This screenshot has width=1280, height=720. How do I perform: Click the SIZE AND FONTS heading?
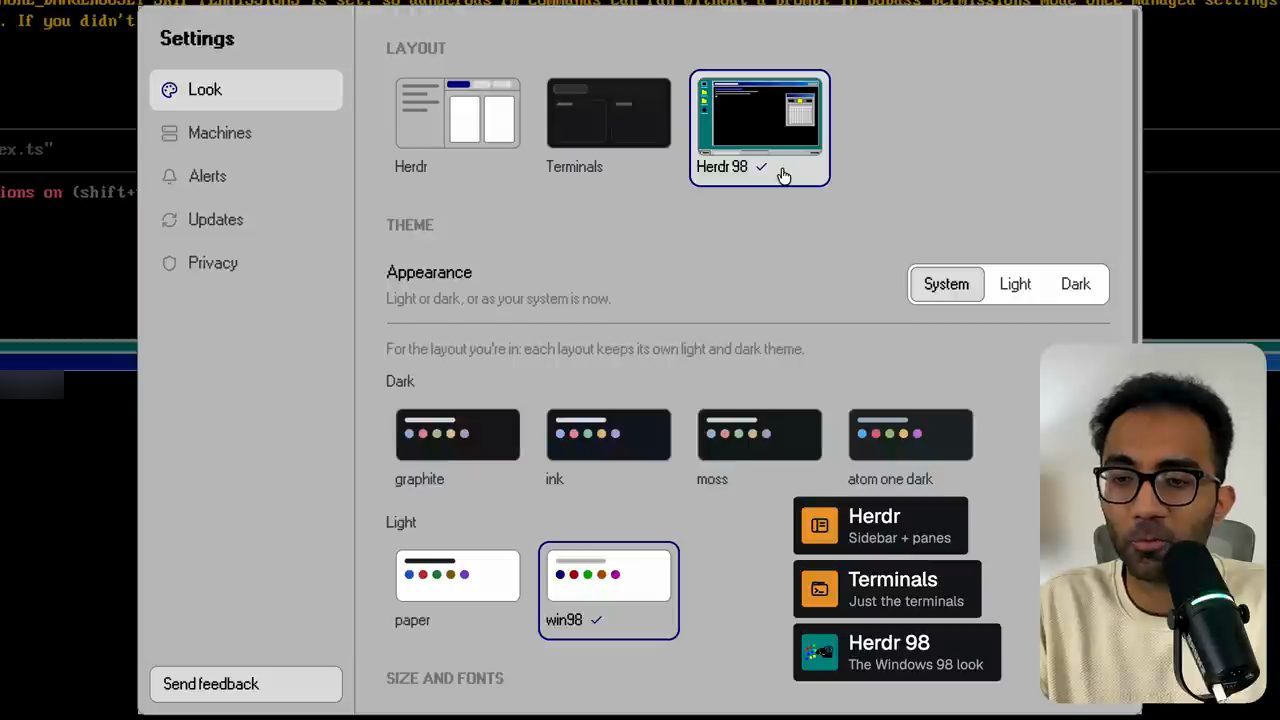click(x=445, y=678)
